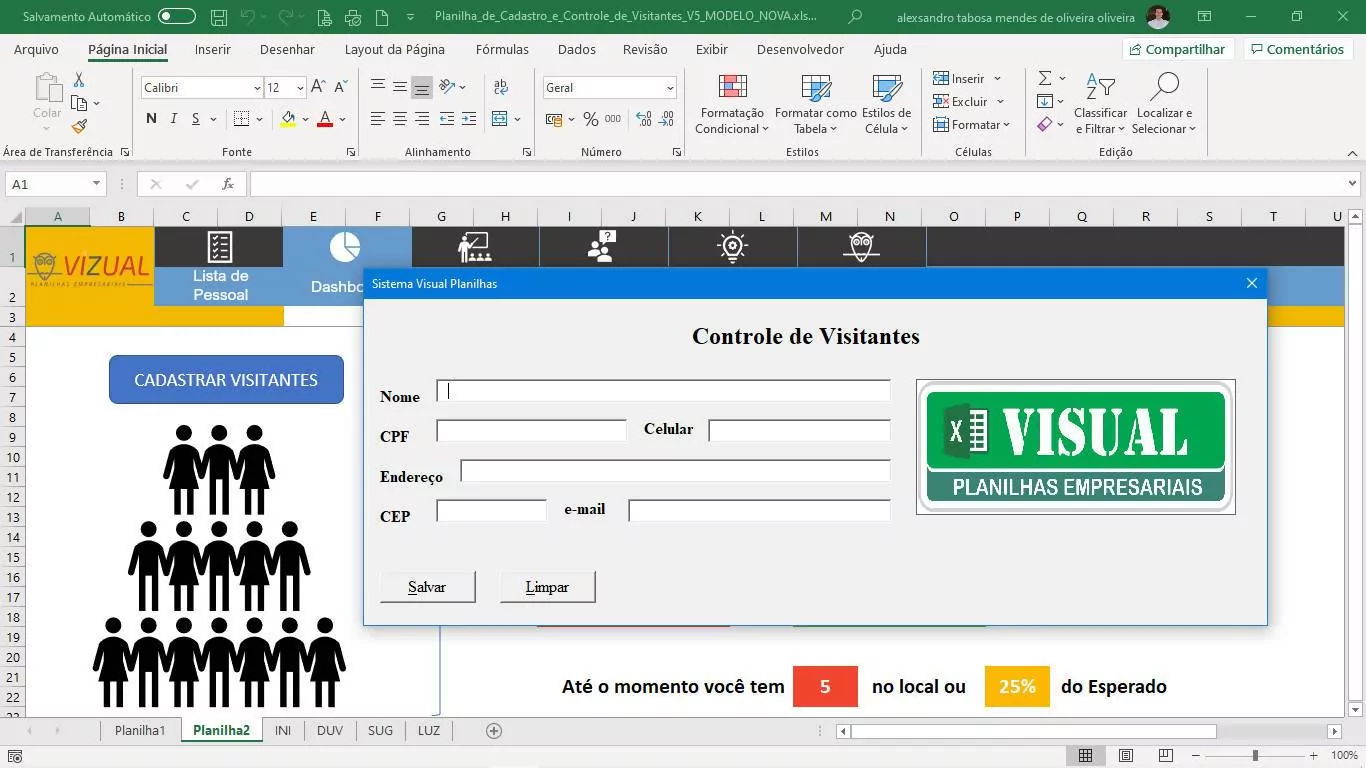Open the search magnifier in title bar

[x=855, y=17]
